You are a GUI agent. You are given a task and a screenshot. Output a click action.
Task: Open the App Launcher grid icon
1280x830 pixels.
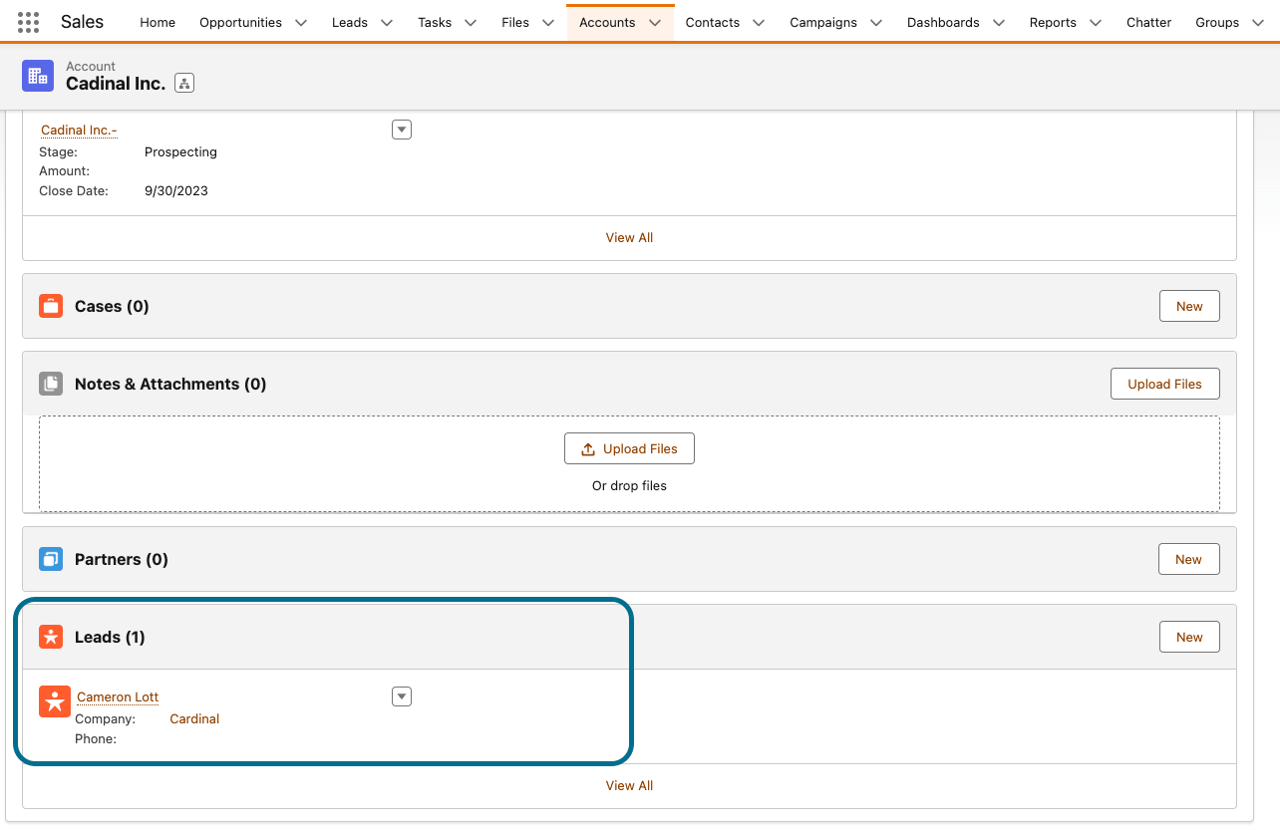pyautogui.click(x=28, y=22)
